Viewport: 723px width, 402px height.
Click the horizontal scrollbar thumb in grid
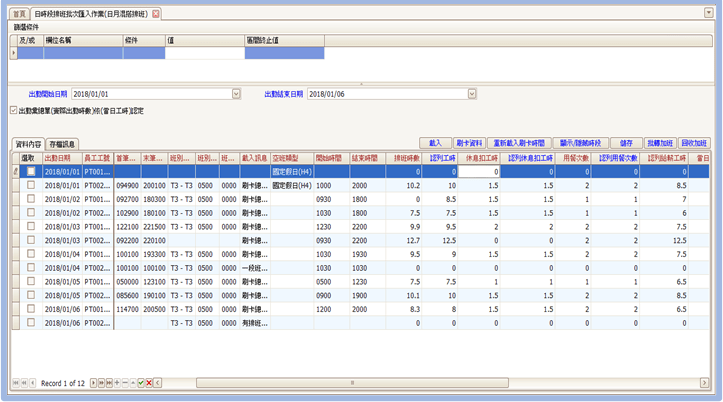point(352,383)
